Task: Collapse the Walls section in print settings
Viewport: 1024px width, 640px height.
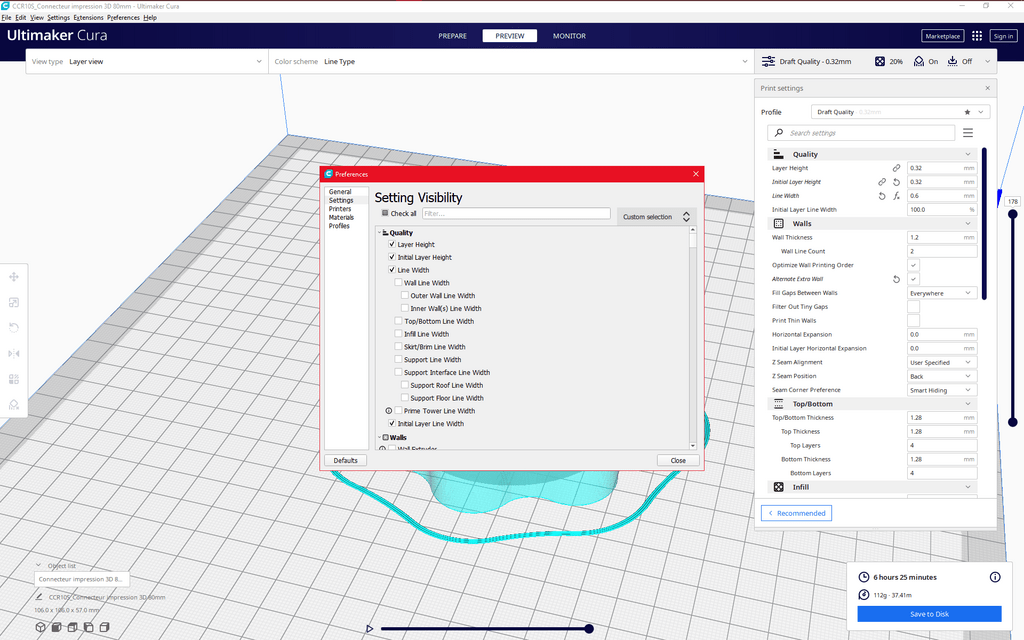Action: pyautogui.click(x=968, y=223)
